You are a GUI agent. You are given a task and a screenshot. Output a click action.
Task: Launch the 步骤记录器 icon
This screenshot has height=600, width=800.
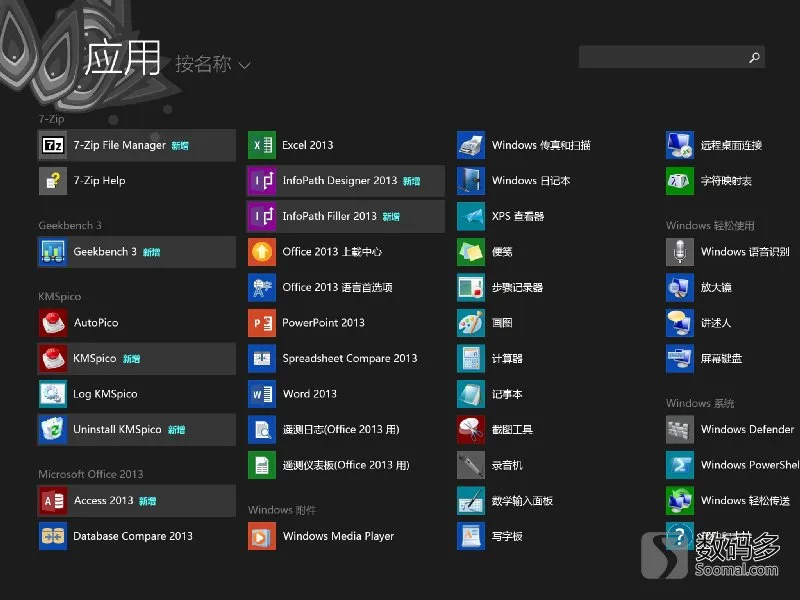pos(471,287)
